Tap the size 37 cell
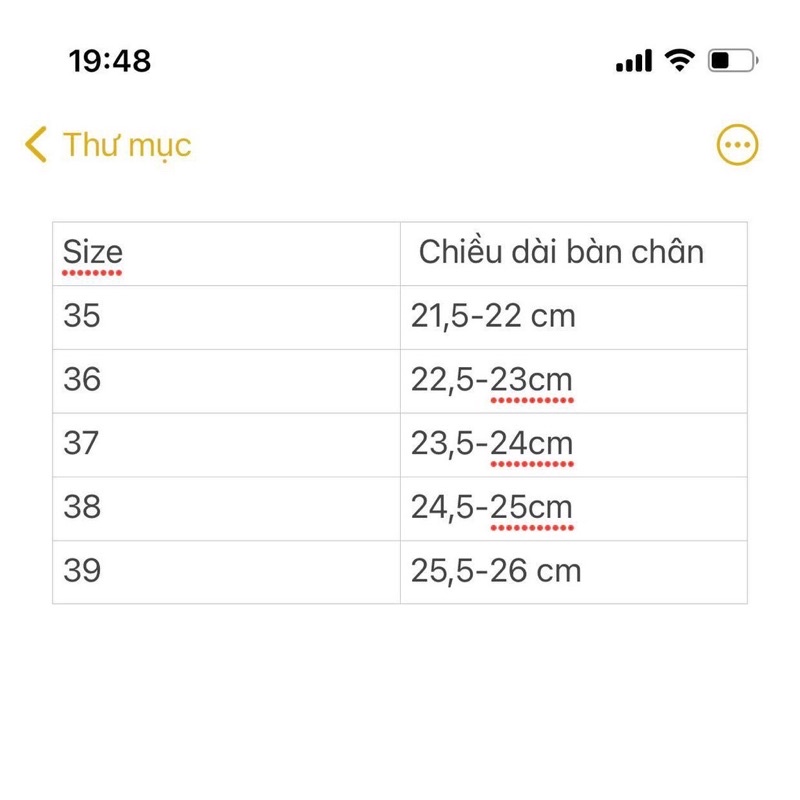This screenshot has width=800, height=800. tap(82, 443)
